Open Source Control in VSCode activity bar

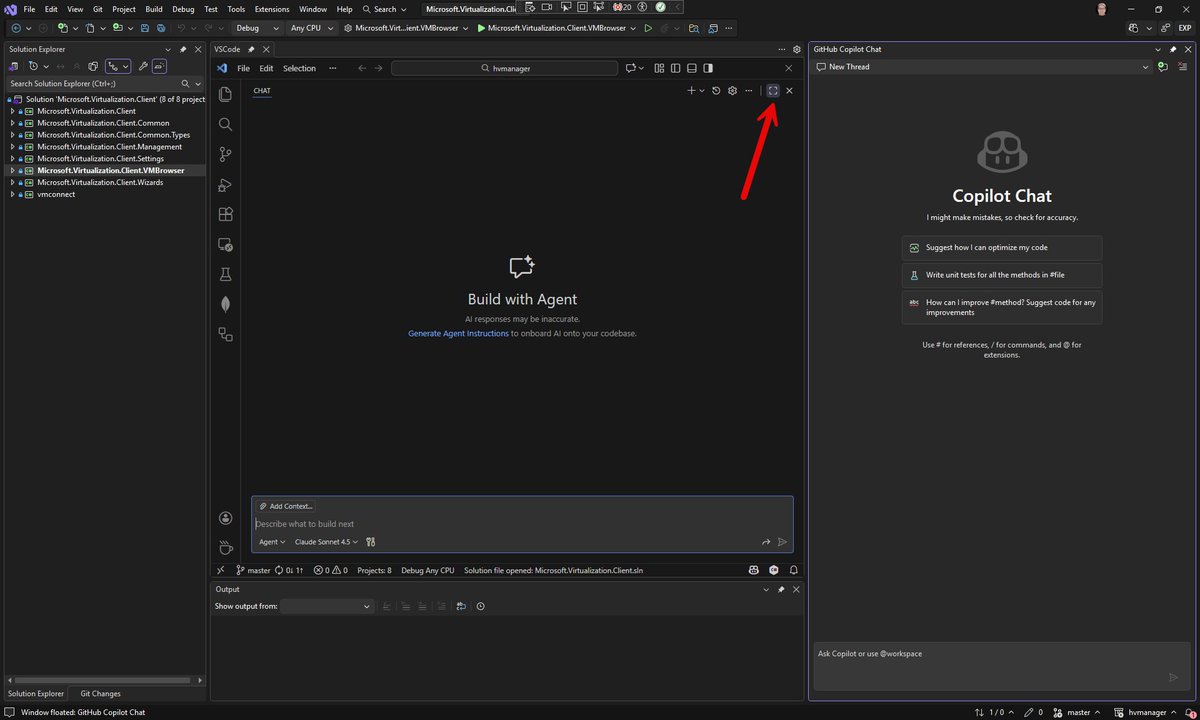click(x=226, y=154)
